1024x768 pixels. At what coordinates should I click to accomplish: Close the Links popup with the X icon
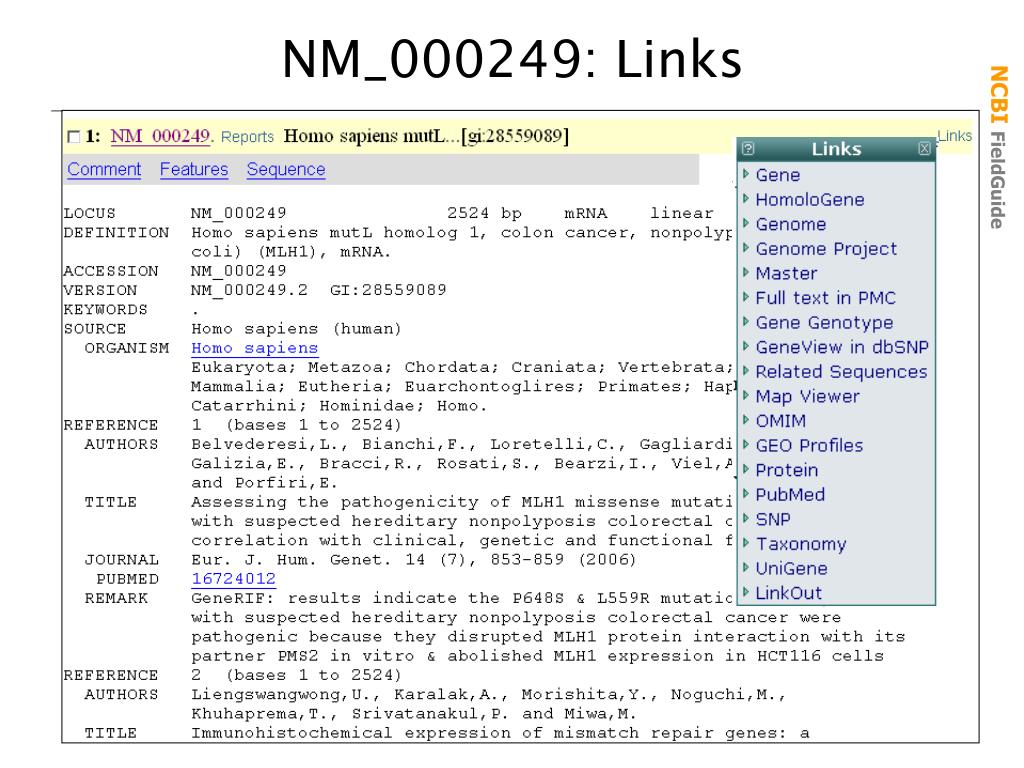[924, 148]
